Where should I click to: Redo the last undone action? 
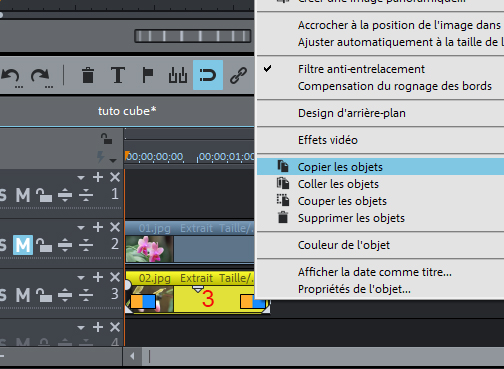pyautogui.click(x=41, y=76)
